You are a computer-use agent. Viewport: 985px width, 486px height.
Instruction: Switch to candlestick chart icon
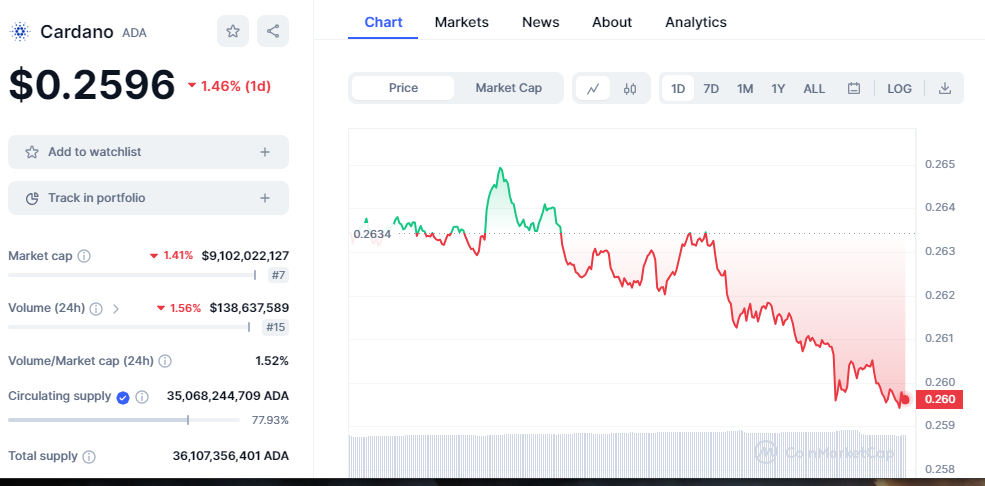pyautogui.click(x=630, y=89)
